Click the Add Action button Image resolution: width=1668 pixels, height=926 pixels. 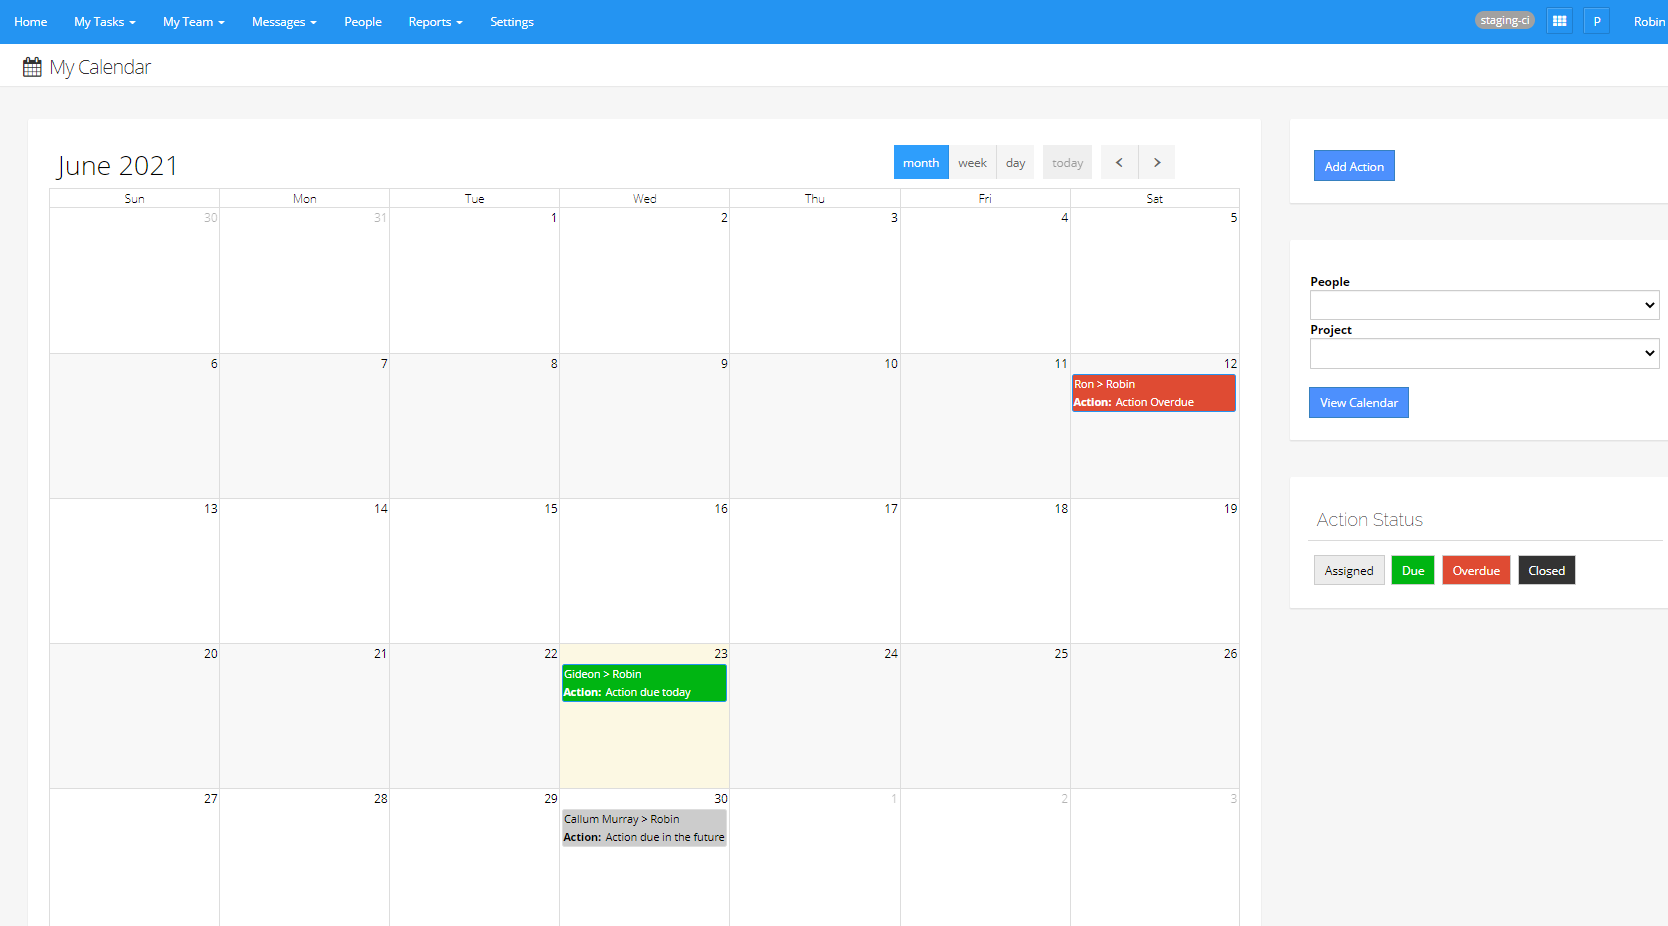tap(1353, 165)
